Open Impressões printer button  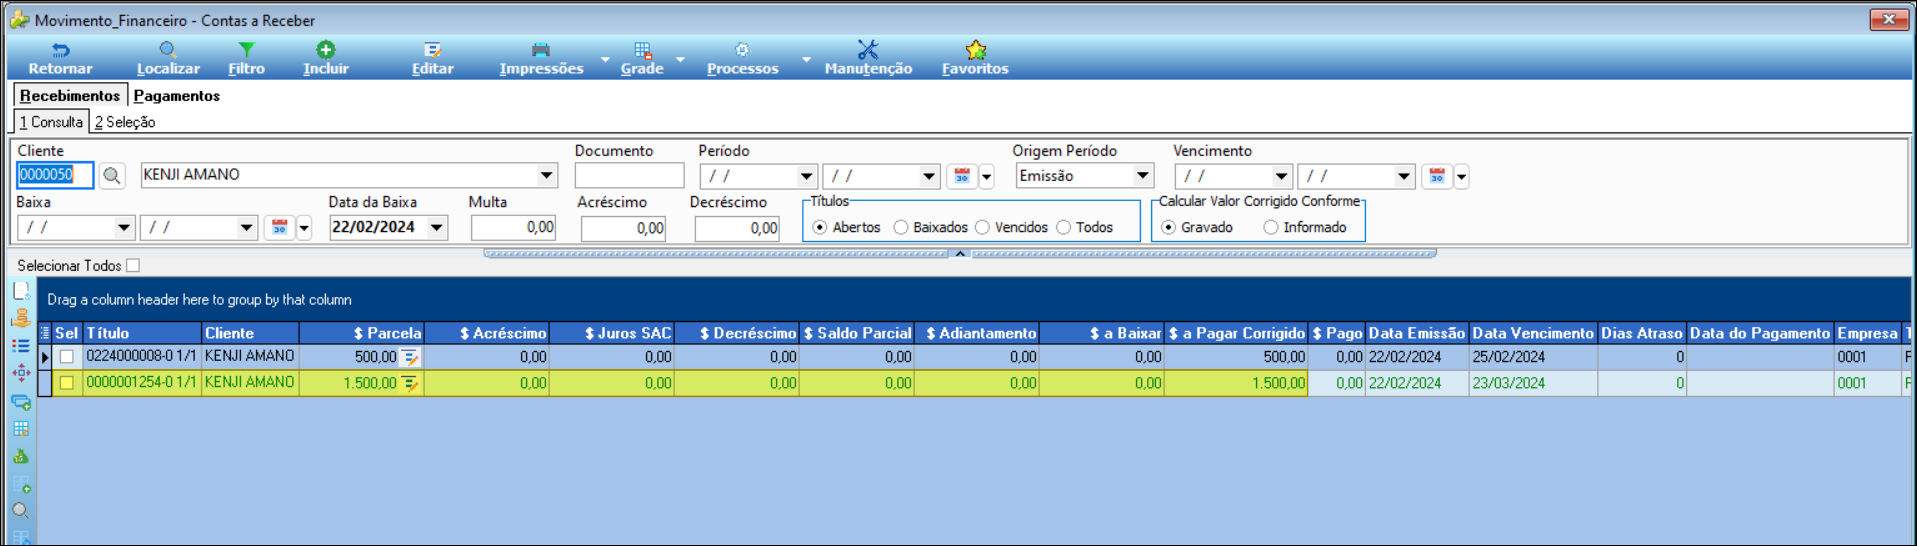[x=541, y=59]
